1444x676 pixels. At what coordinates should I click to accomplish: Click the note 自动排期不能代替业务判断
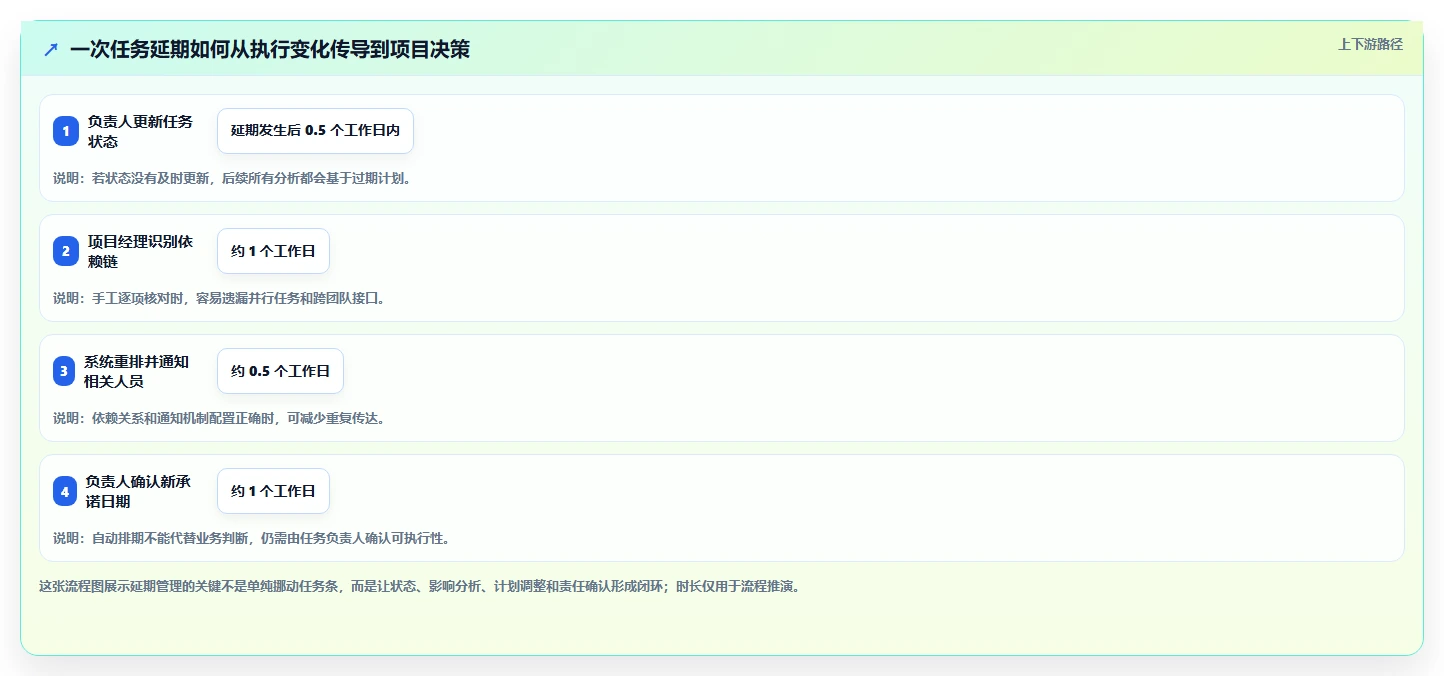[251, 538]
